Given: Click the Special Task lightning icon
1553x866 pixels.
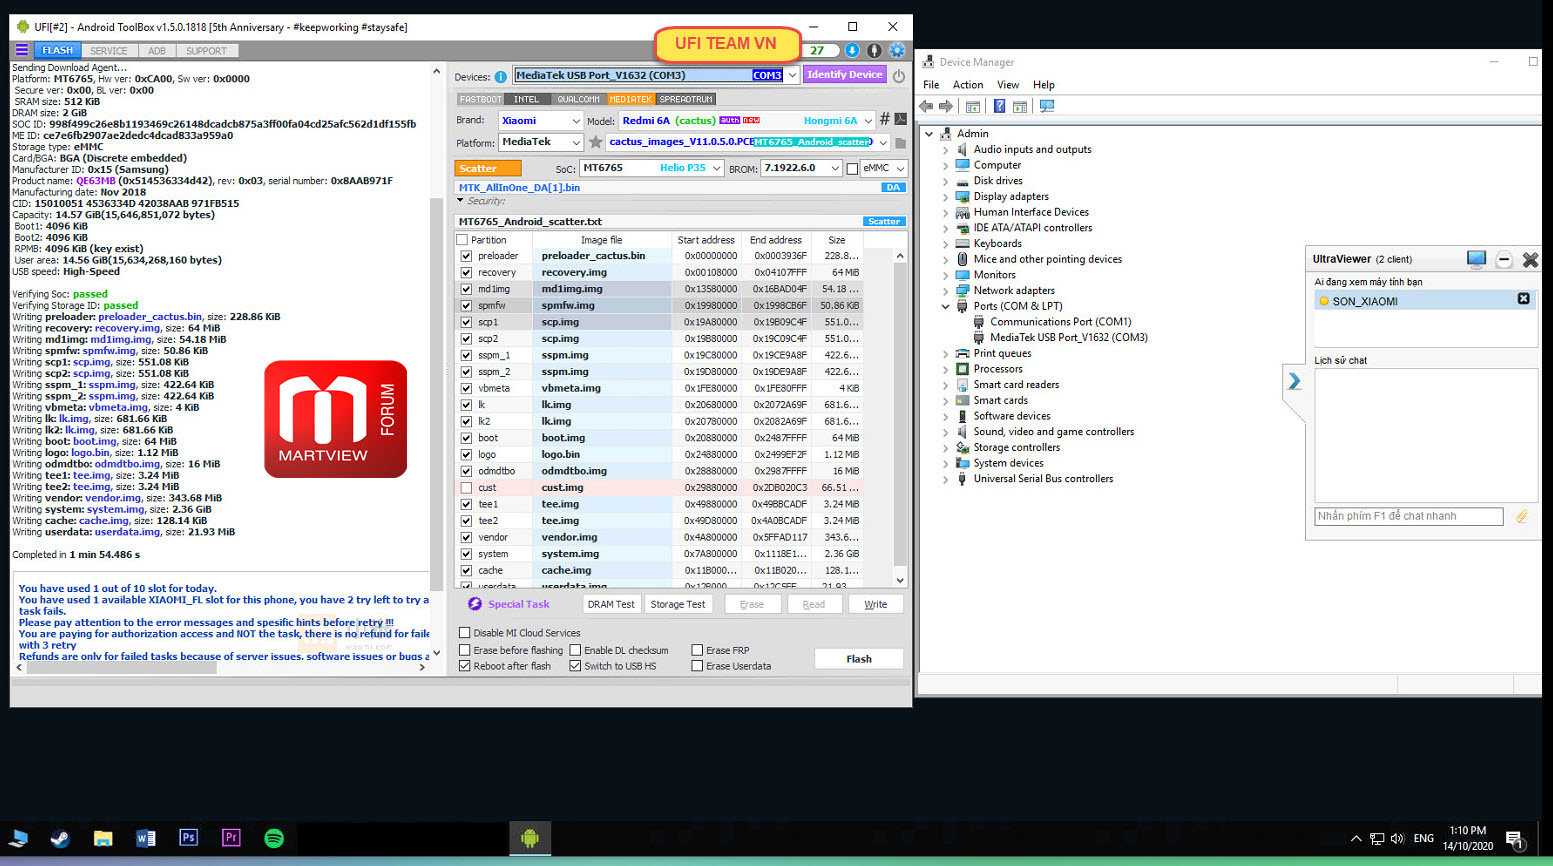Looking at the screenshot, I should (x=475, y=604).
